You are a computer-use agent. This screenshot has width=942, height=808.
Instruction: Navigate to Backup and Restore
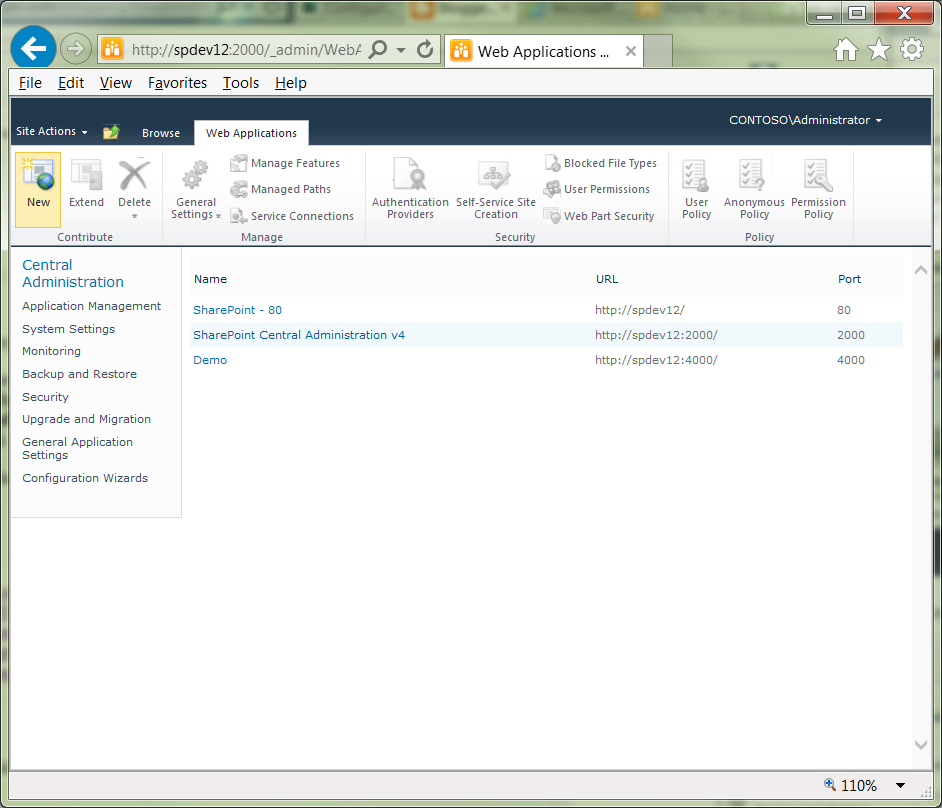click(x=79, y=374)
